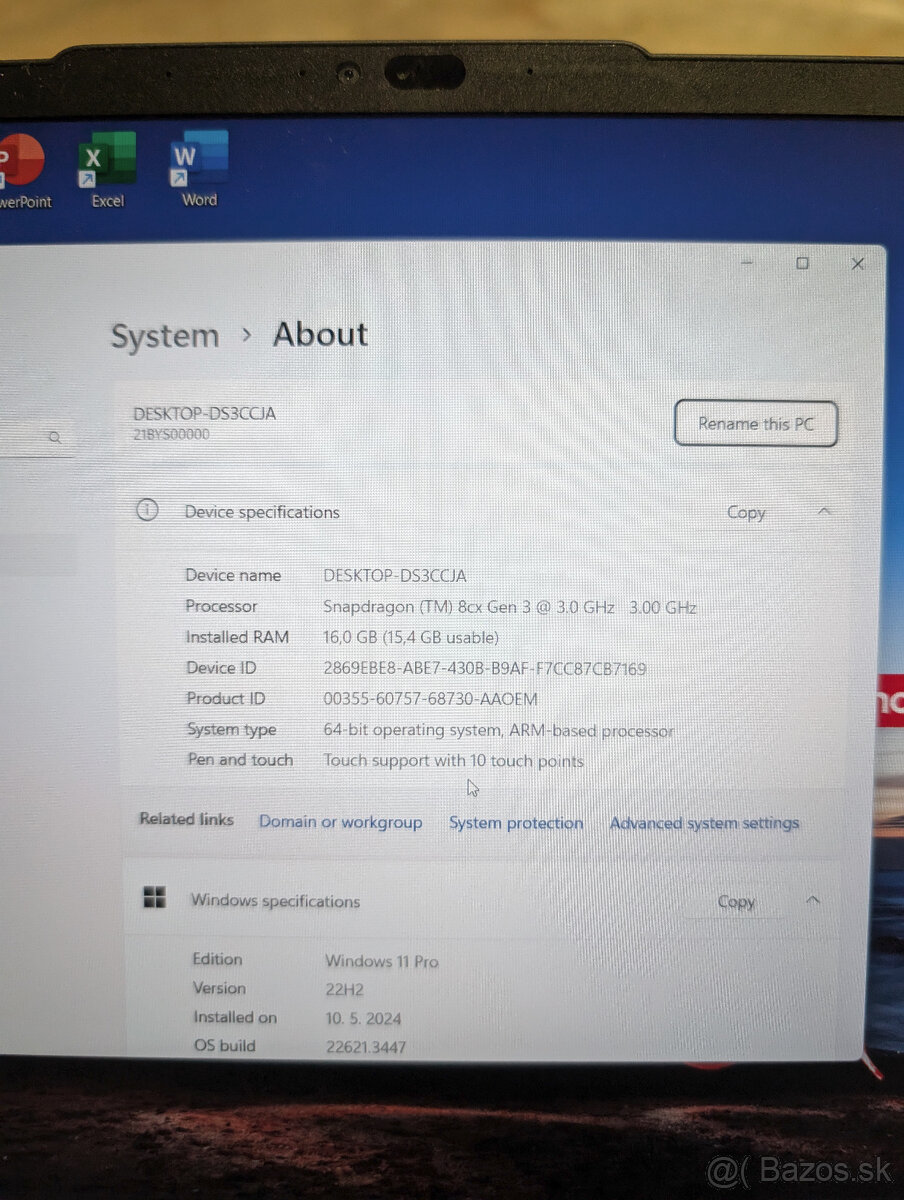904x1200 pixels.
Task: Copy the Device specifications details
Action: pyautogui.click(x=745, y=512)
